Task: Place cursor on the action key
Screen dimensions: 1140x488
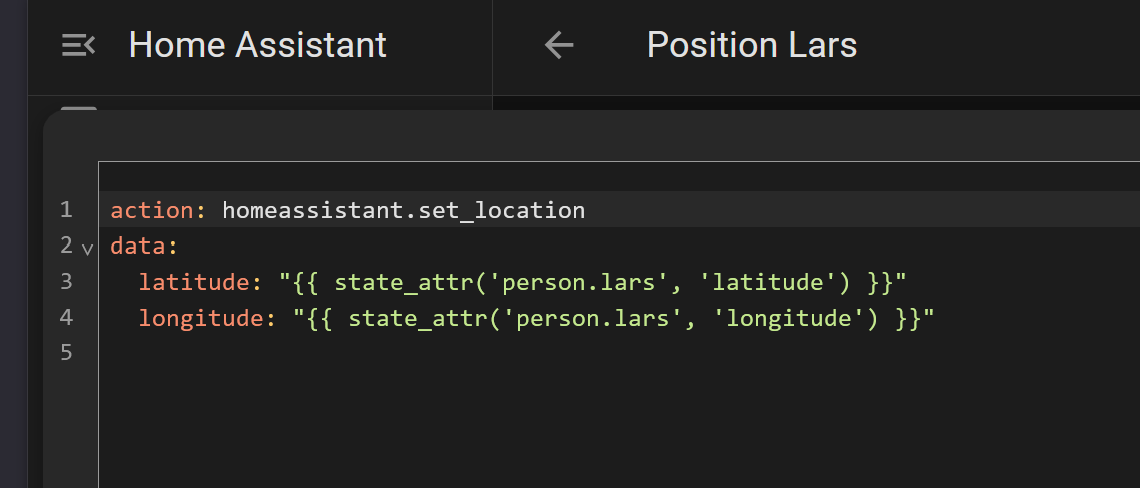Action: tap(152, 210)
